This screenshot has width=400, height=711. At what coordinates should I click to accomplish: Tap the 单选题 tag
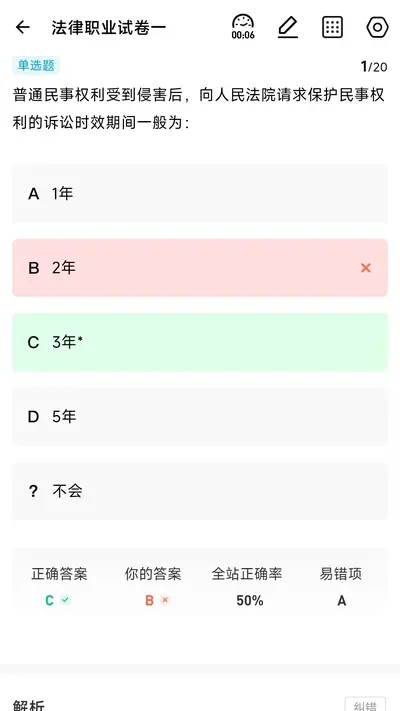(x=36, y=66)
